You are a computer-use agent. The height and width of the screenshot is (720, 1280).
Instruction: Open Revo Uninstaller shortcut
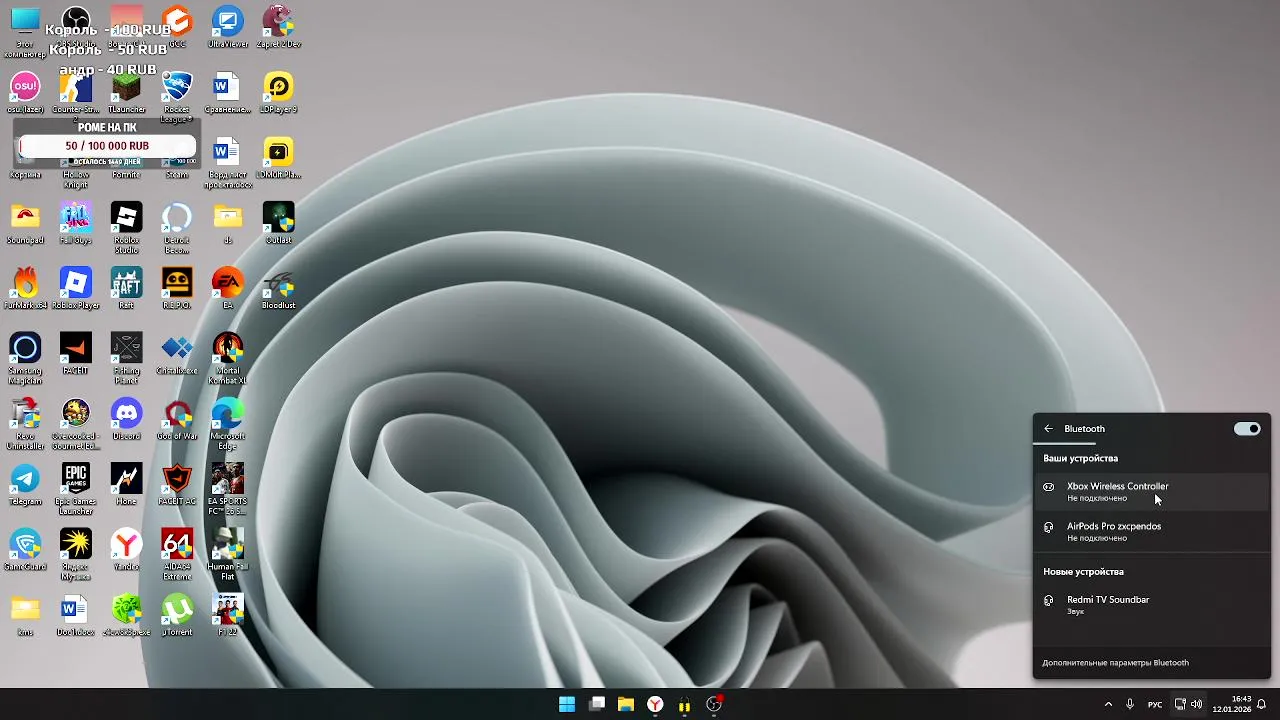25,422
